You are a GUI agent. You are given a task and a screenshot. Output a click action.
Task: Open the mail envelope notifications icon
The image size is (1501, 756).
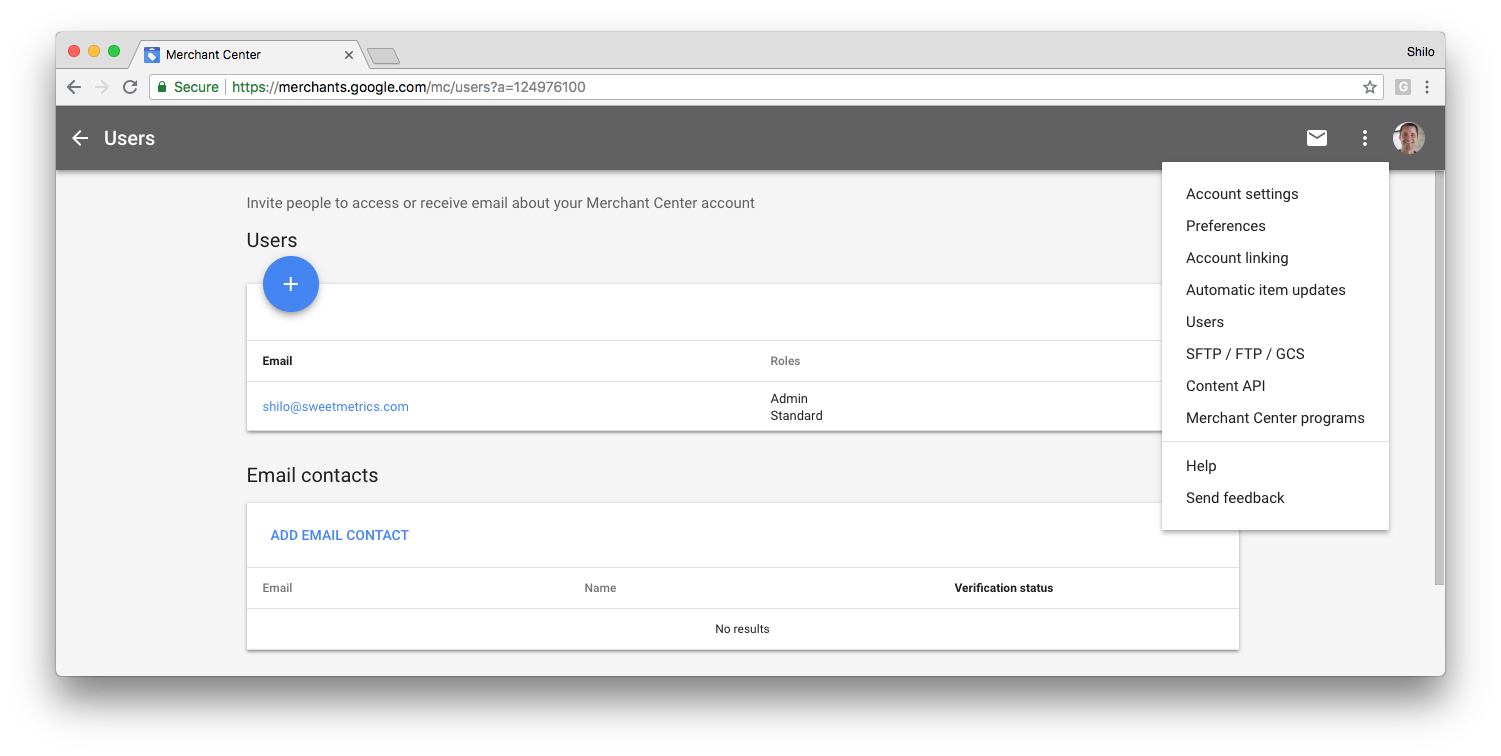tap(1317, 138)
